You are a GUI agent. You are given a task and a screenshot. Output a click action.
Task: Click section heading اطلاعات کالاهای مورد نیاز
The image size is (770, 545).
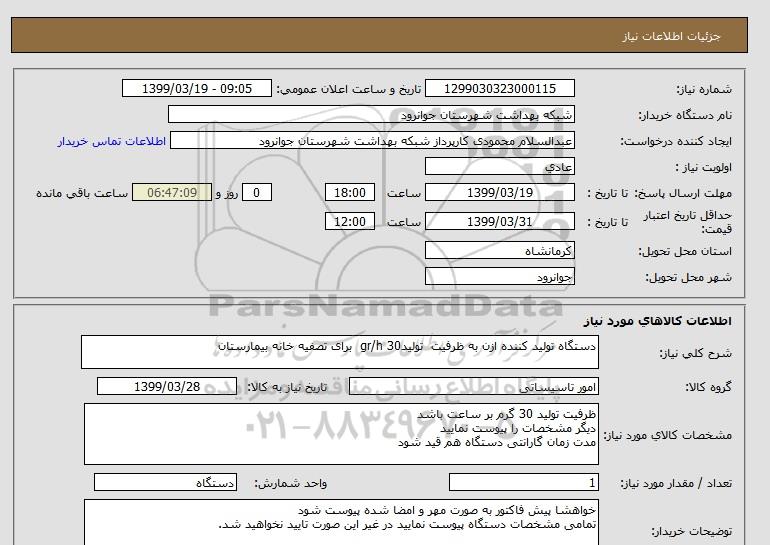click(658, 321)
